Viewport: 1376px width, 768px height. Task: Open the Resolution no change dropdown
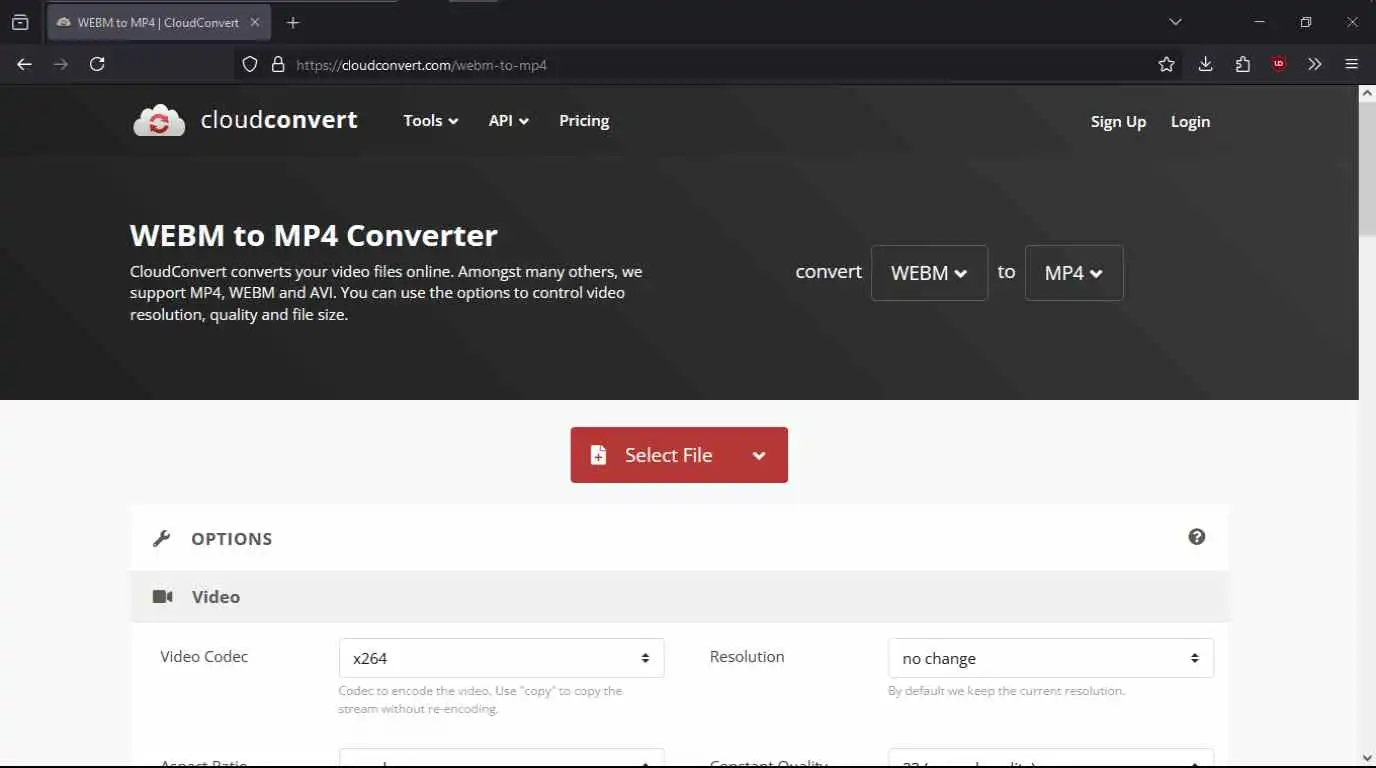(1051, 658)
